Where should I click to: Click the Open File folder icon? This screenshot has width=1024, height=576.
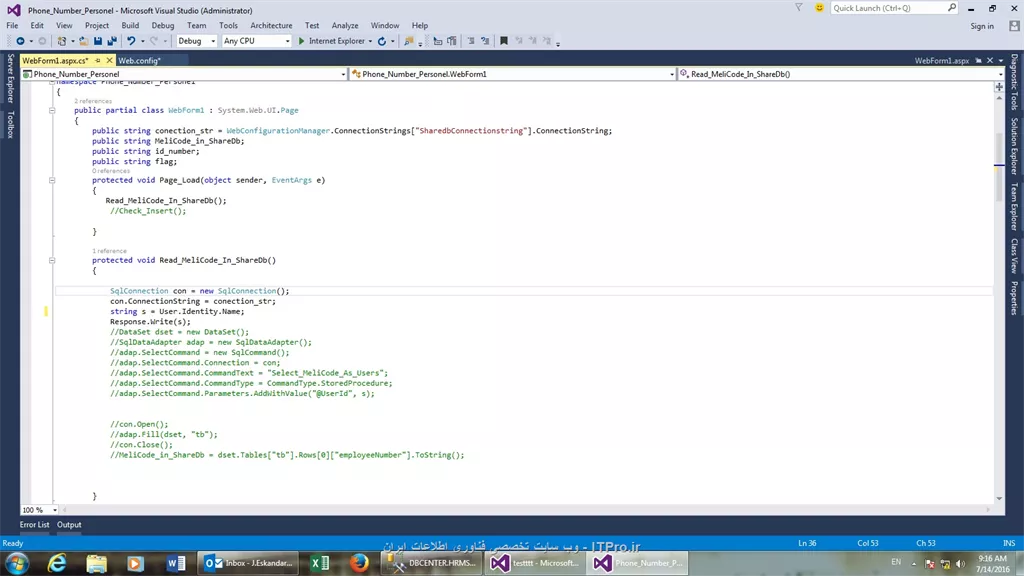point(84,41)
